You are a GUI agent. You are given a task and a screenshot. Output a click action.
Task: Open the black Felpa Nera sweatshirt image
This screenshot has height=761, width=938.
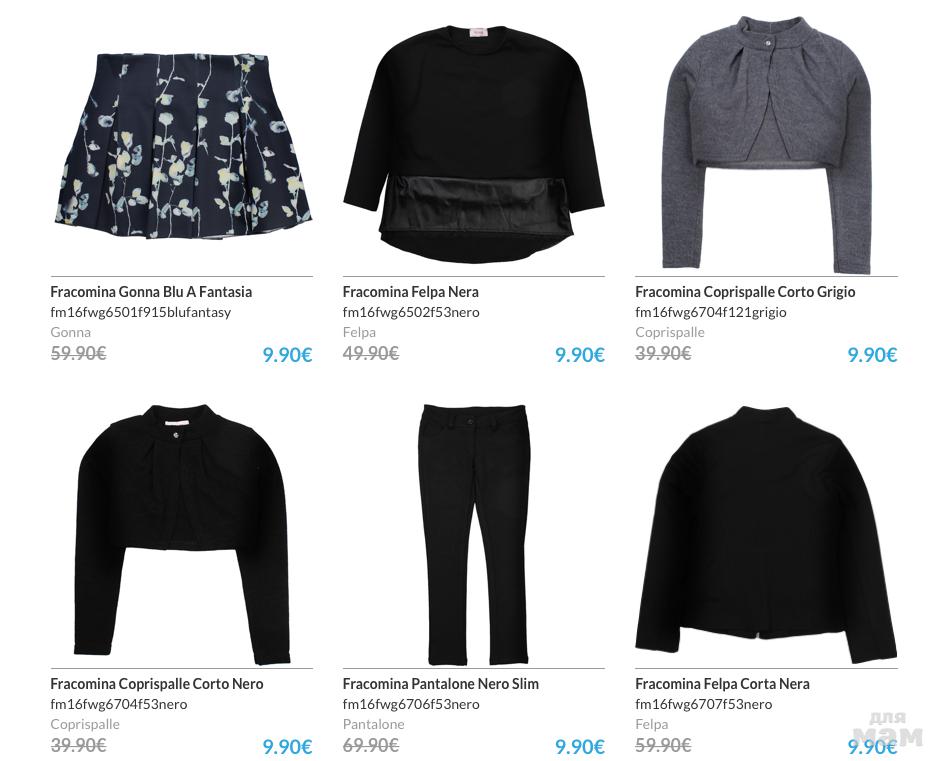click(x=474, y=144)
